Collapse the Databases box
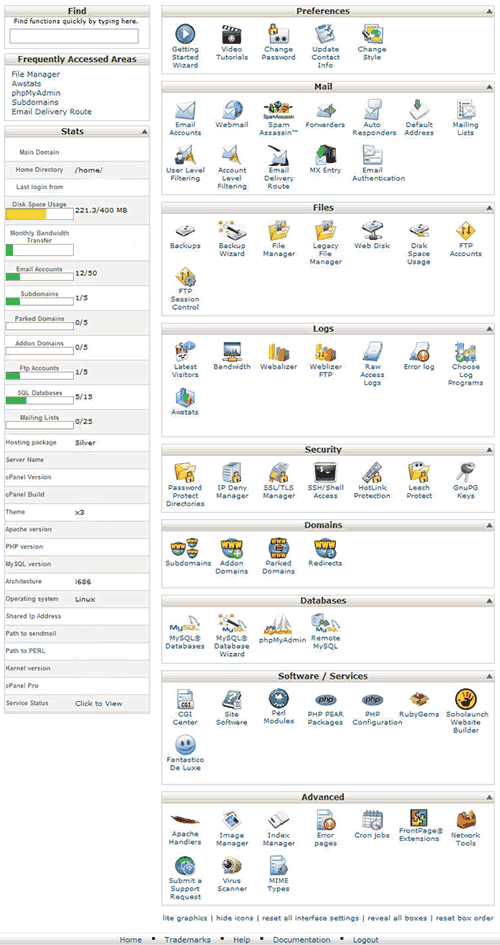Screen dimensions: 500x945 pyautogui.click(x=489, y=601)
